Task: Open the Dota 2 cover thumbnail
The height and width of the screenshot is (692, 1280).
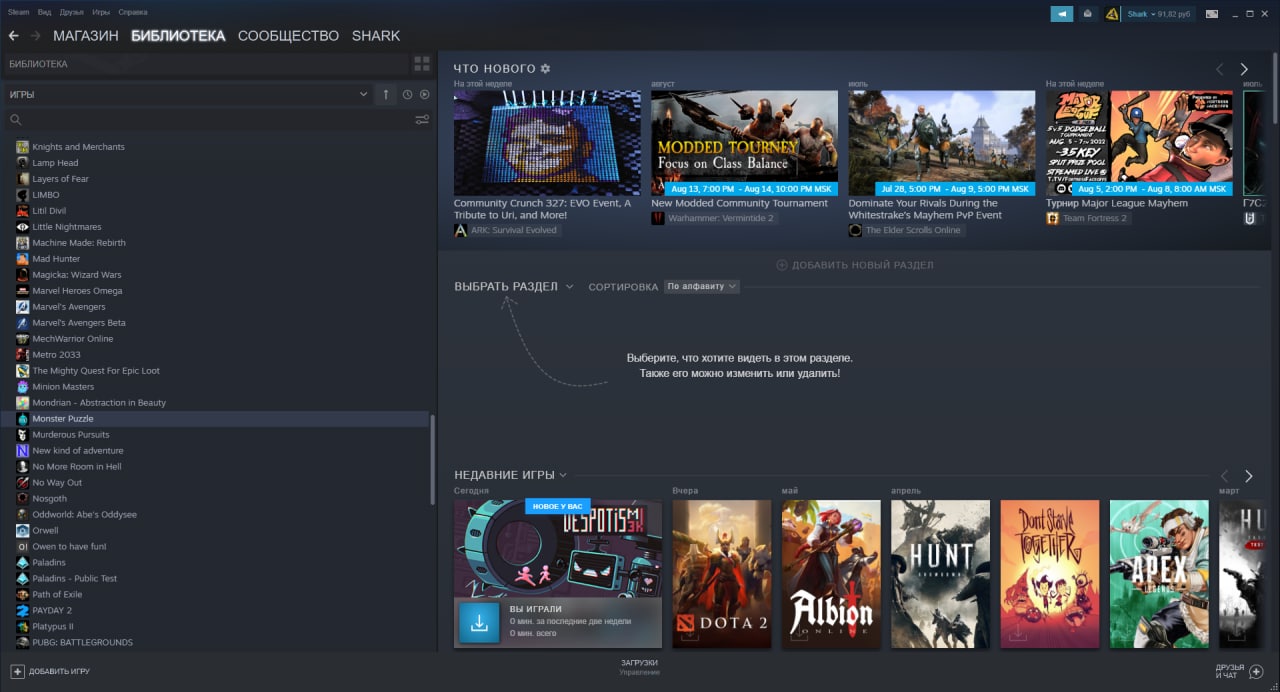Action: click(722, 574)
